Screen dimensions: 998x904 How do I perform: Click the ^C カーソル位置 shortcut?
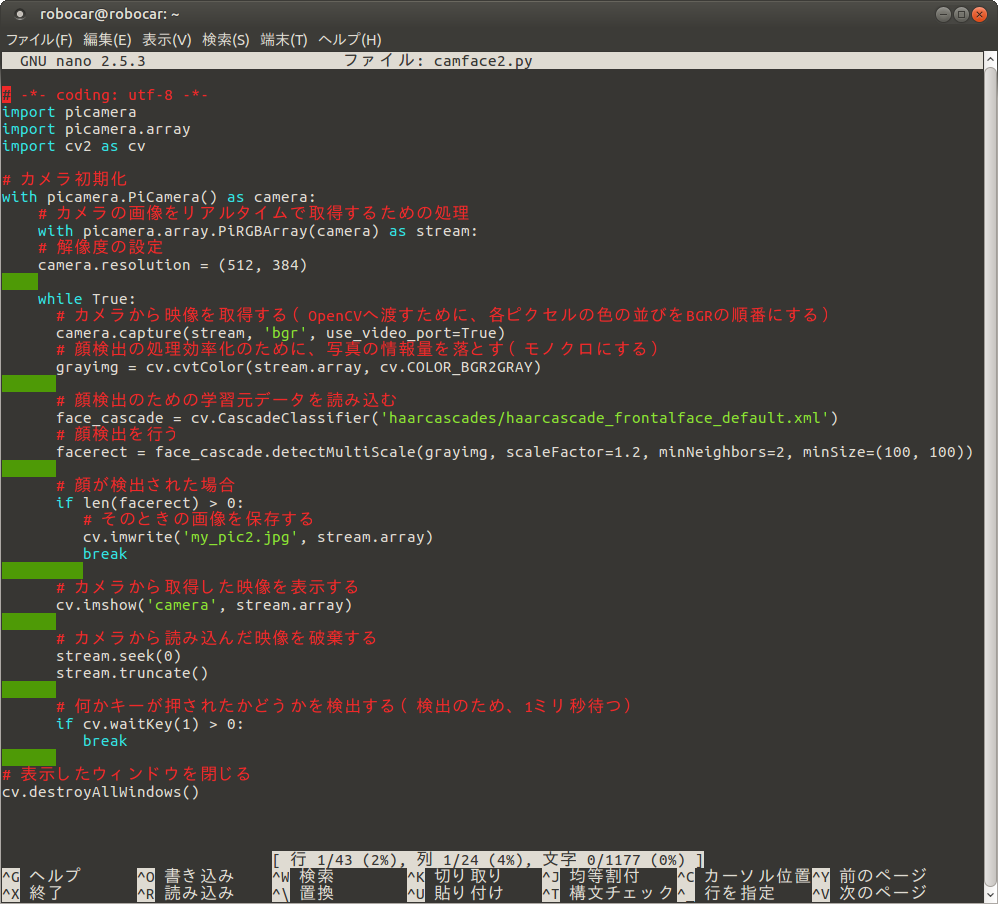[x=744, y=876]
